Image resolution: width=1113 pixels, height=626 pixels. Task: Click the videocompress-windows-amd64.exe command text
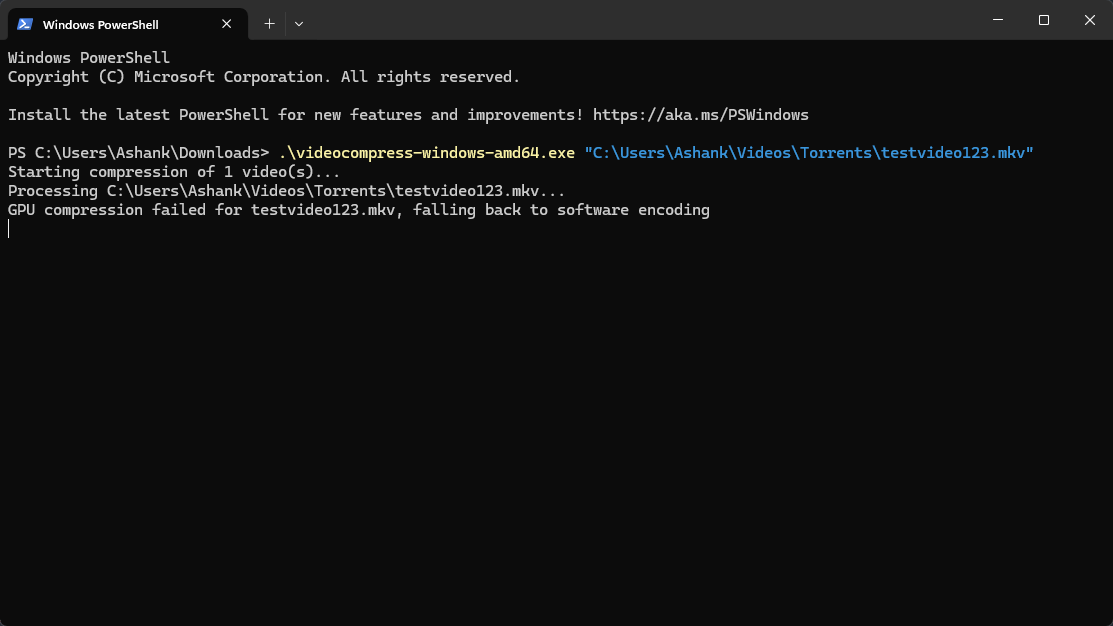point(427,153)
